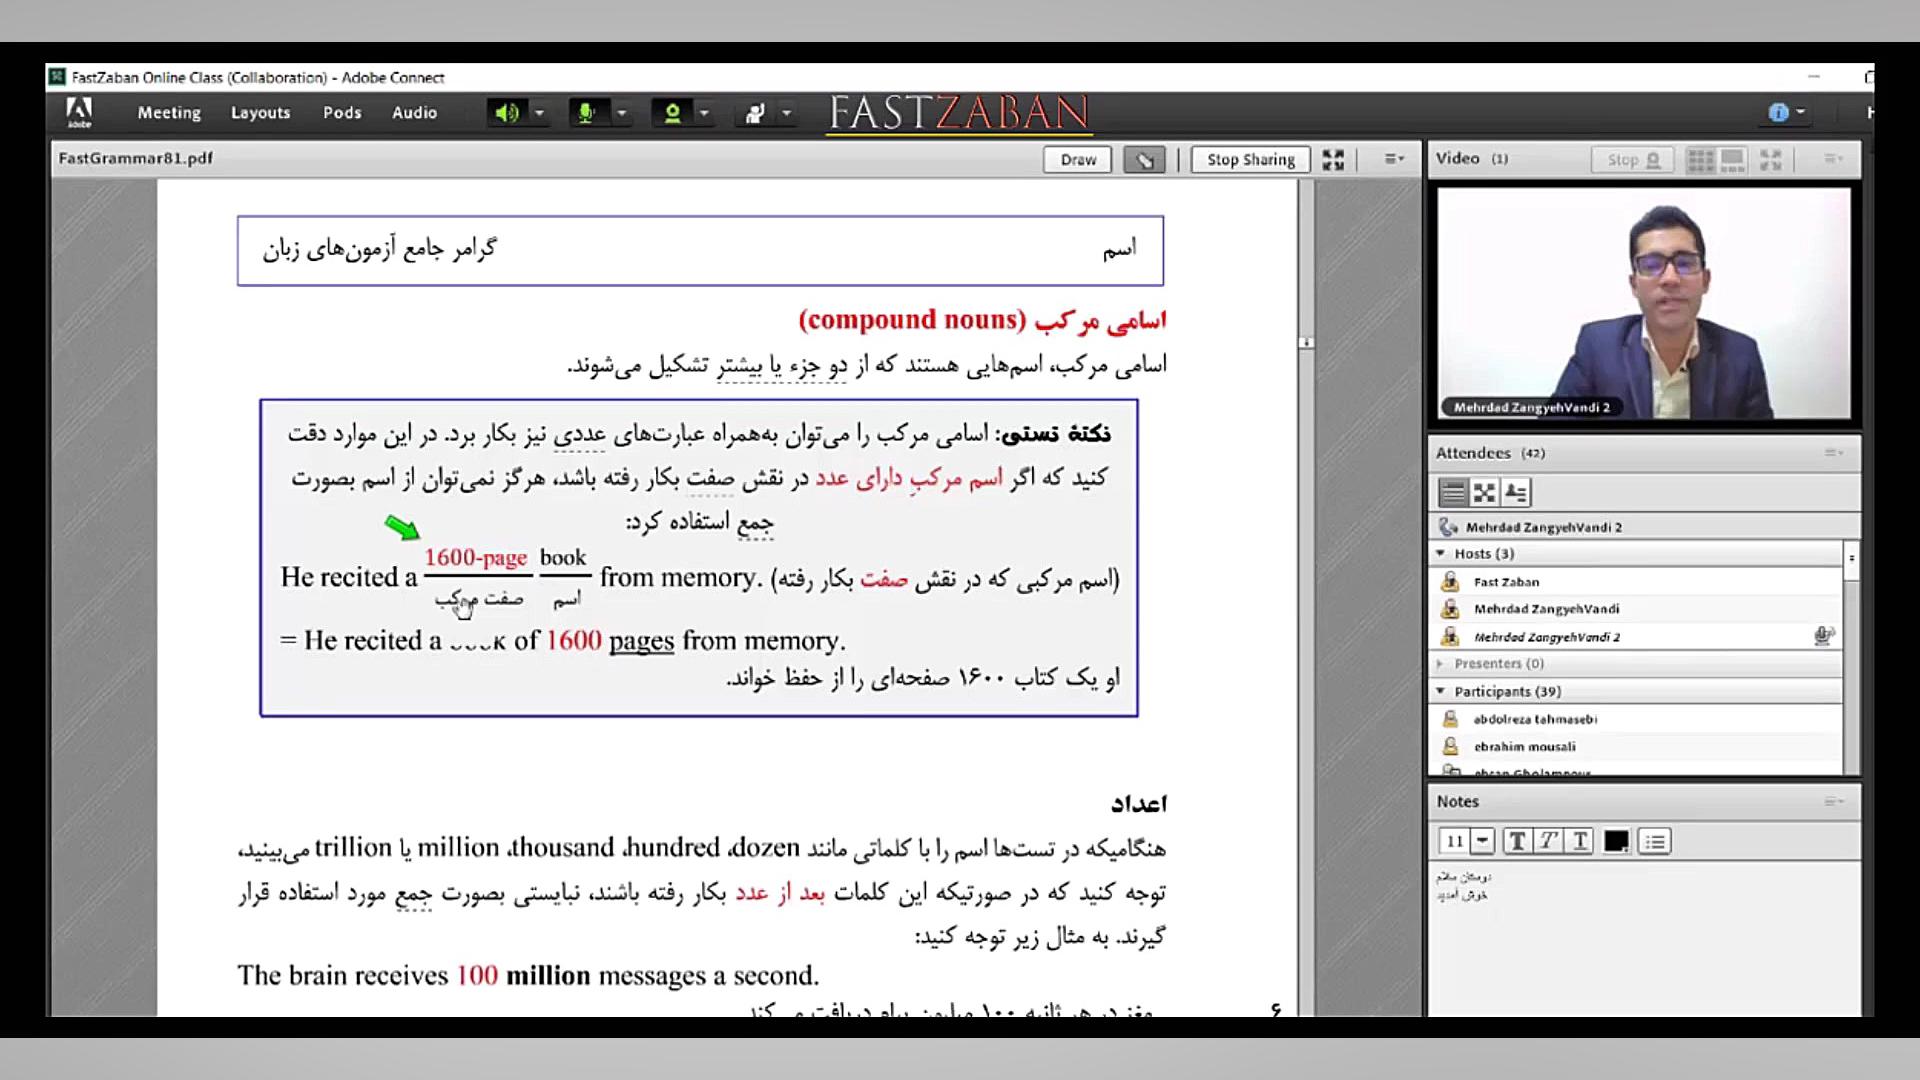
Task: Open the Meeting menu
Action: coord(169,113)
